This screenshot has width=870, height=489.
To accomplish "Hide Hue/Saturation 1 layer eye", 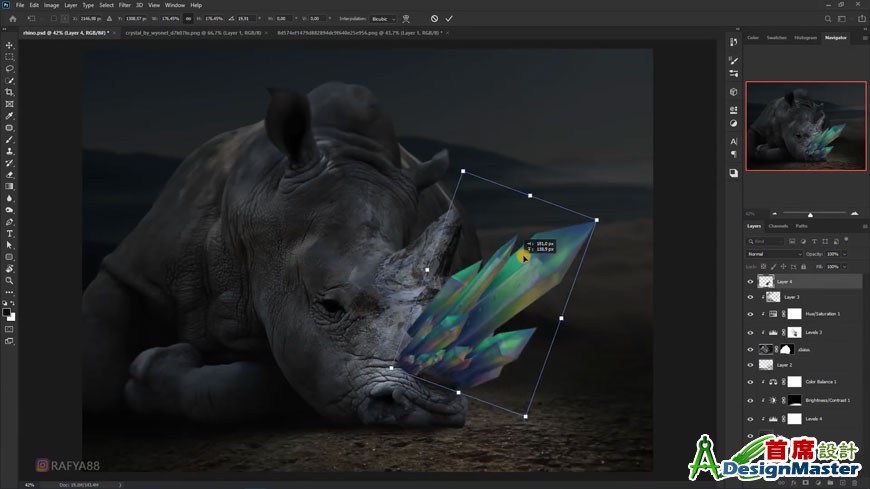I will tap(750, 314).
